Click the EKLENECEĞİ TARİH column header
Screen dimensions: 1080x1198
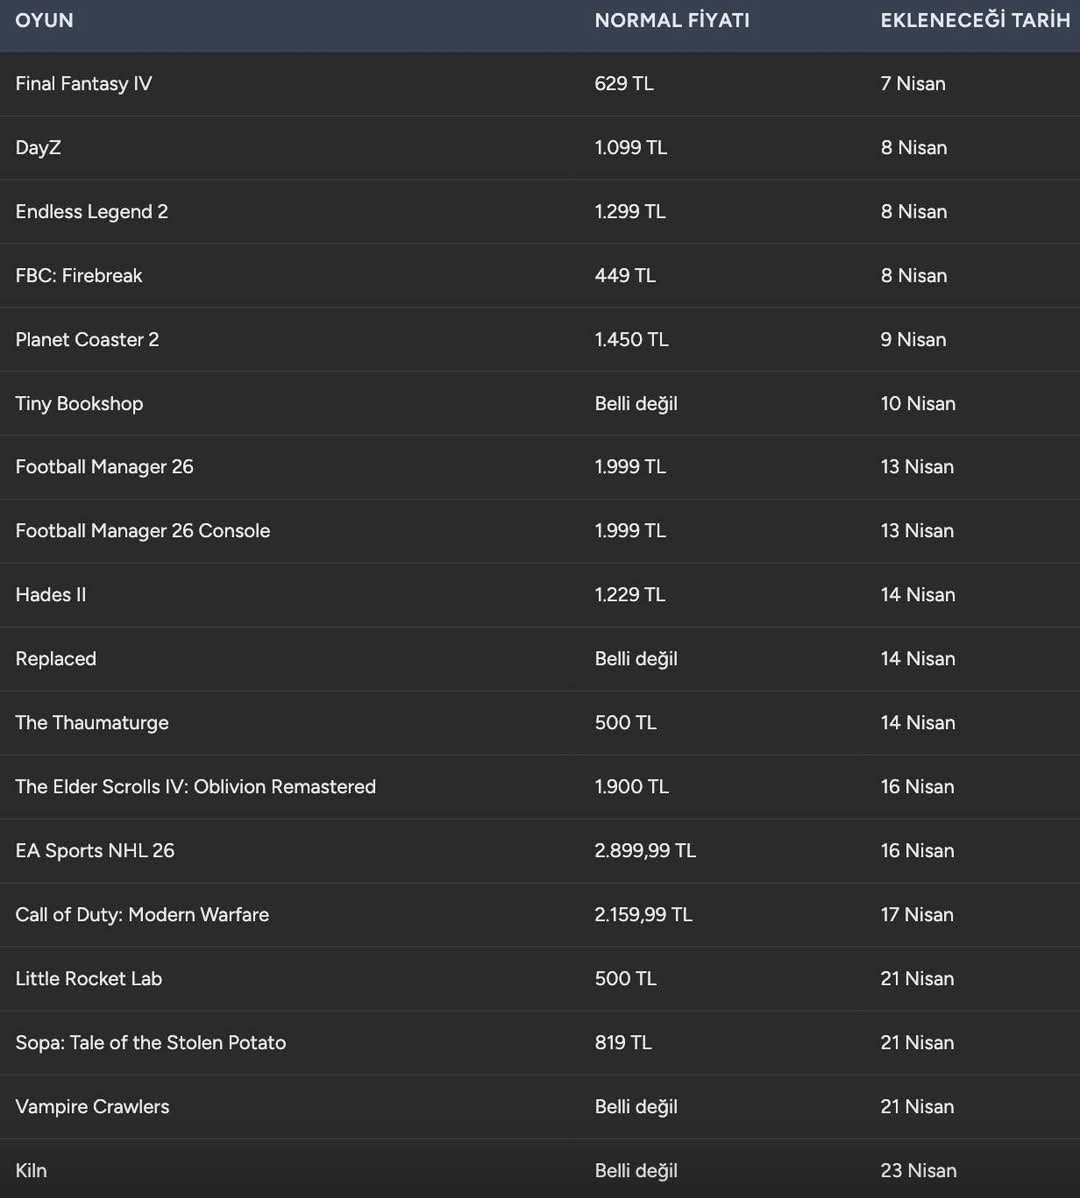click(x=975, y=21)
